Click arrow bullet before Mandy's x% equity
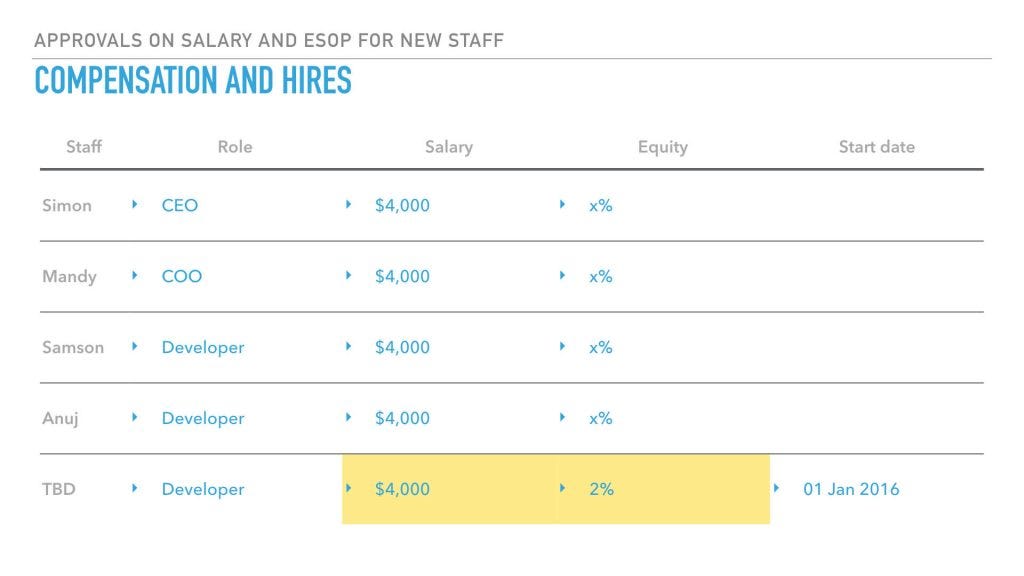The width and height of the screenshot is (1024, 576). [562, 276]
